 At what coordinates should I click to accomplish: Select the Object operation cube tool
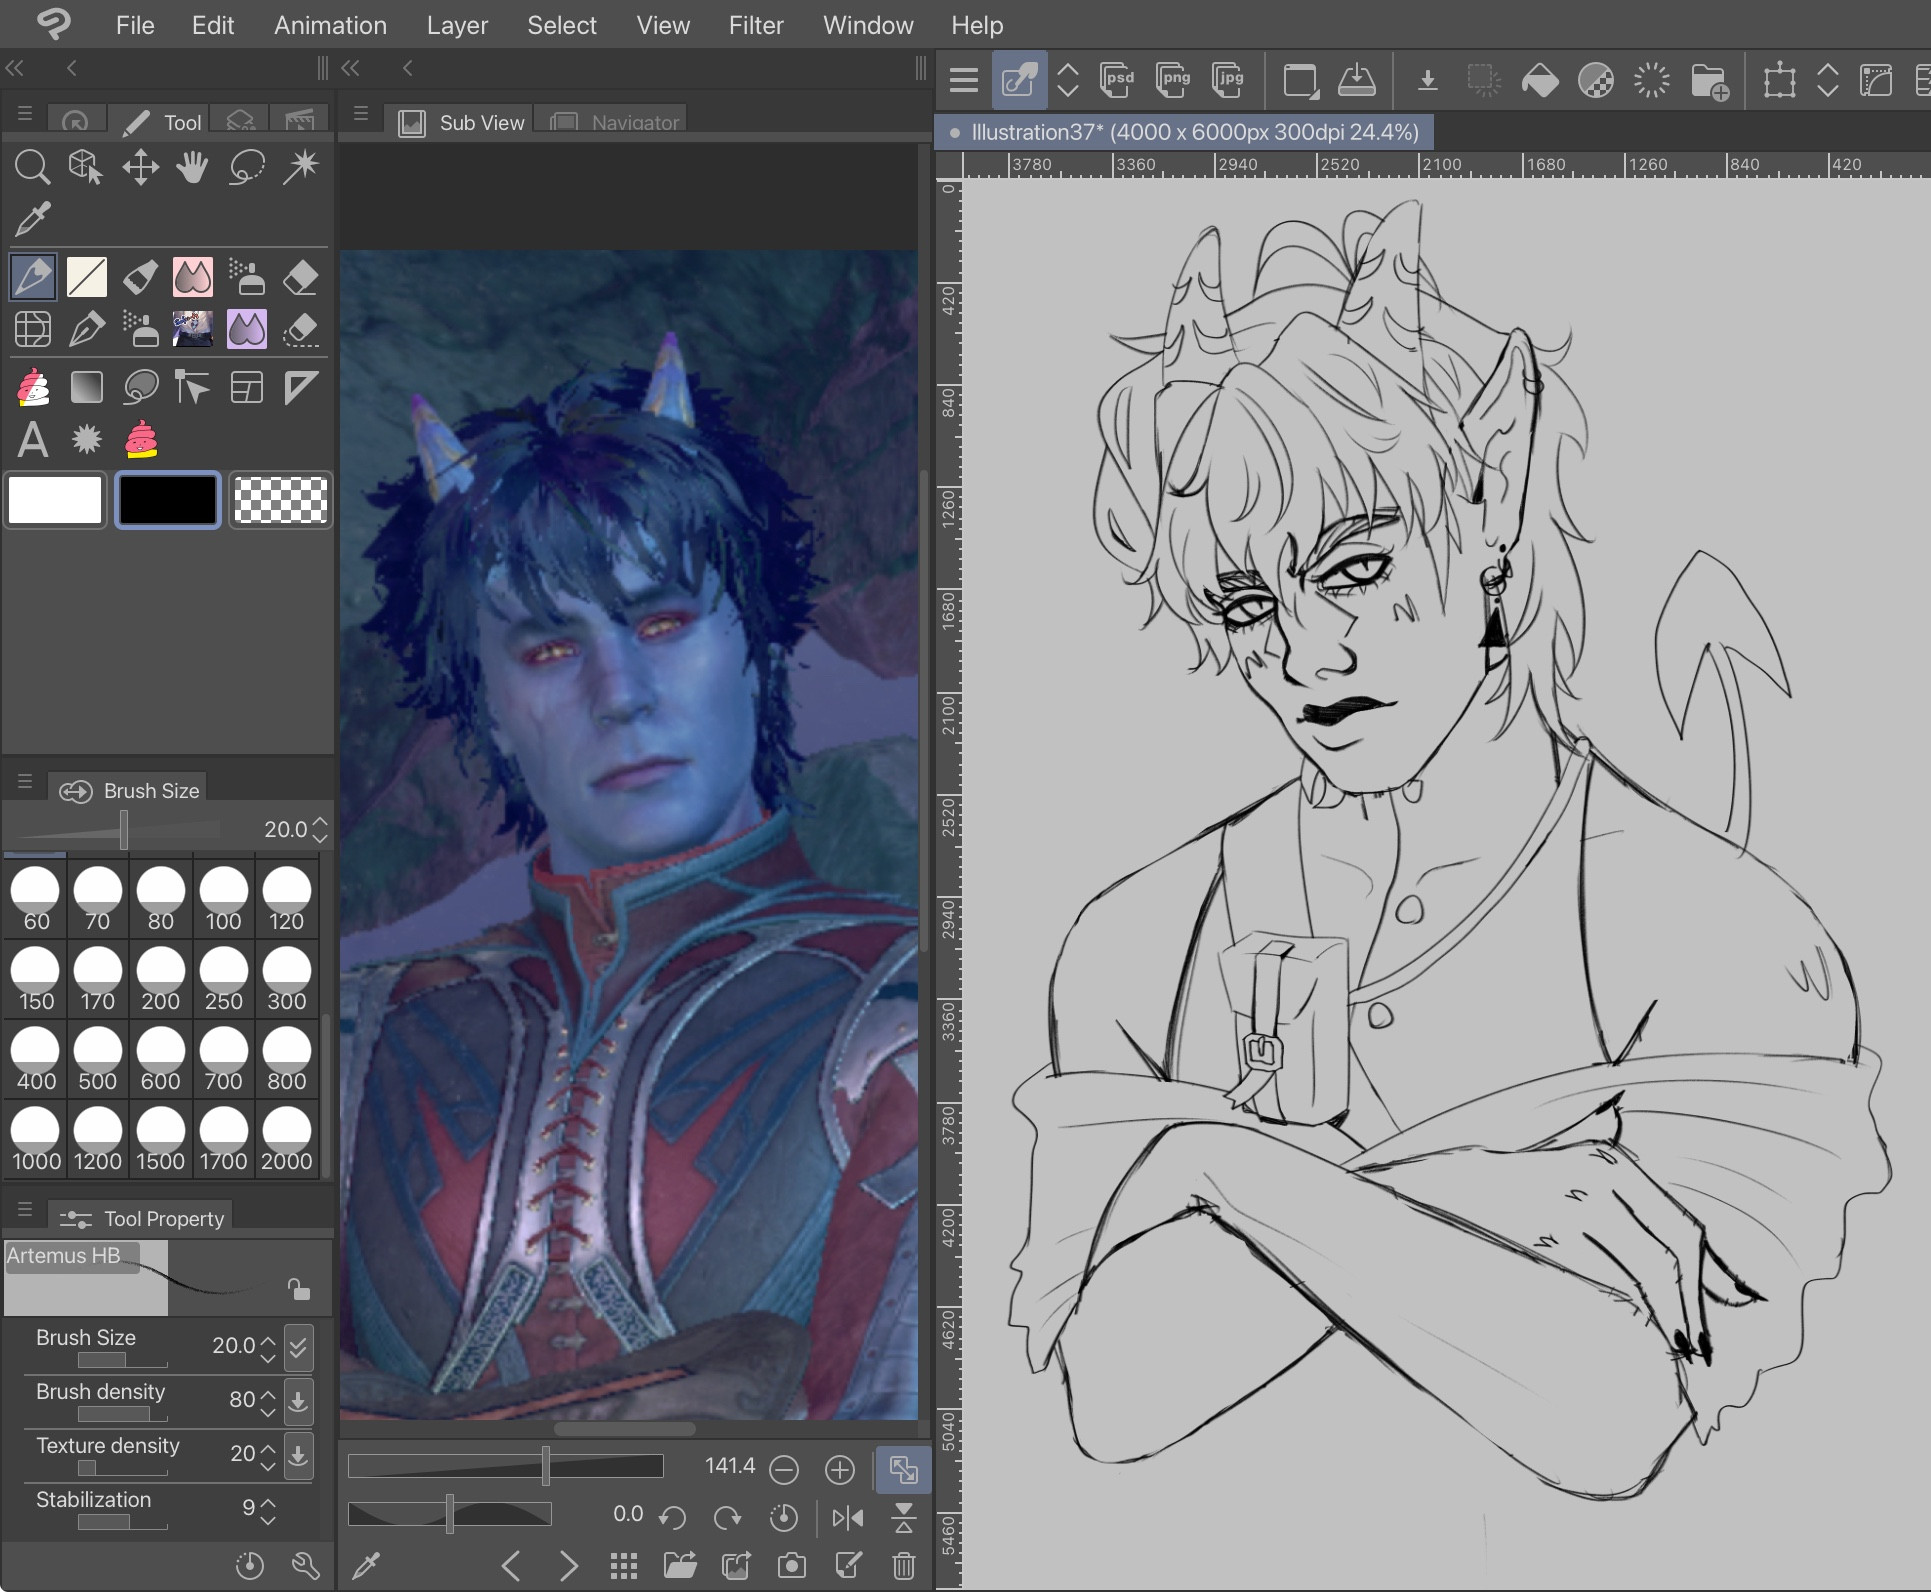[x=86, y=167]
